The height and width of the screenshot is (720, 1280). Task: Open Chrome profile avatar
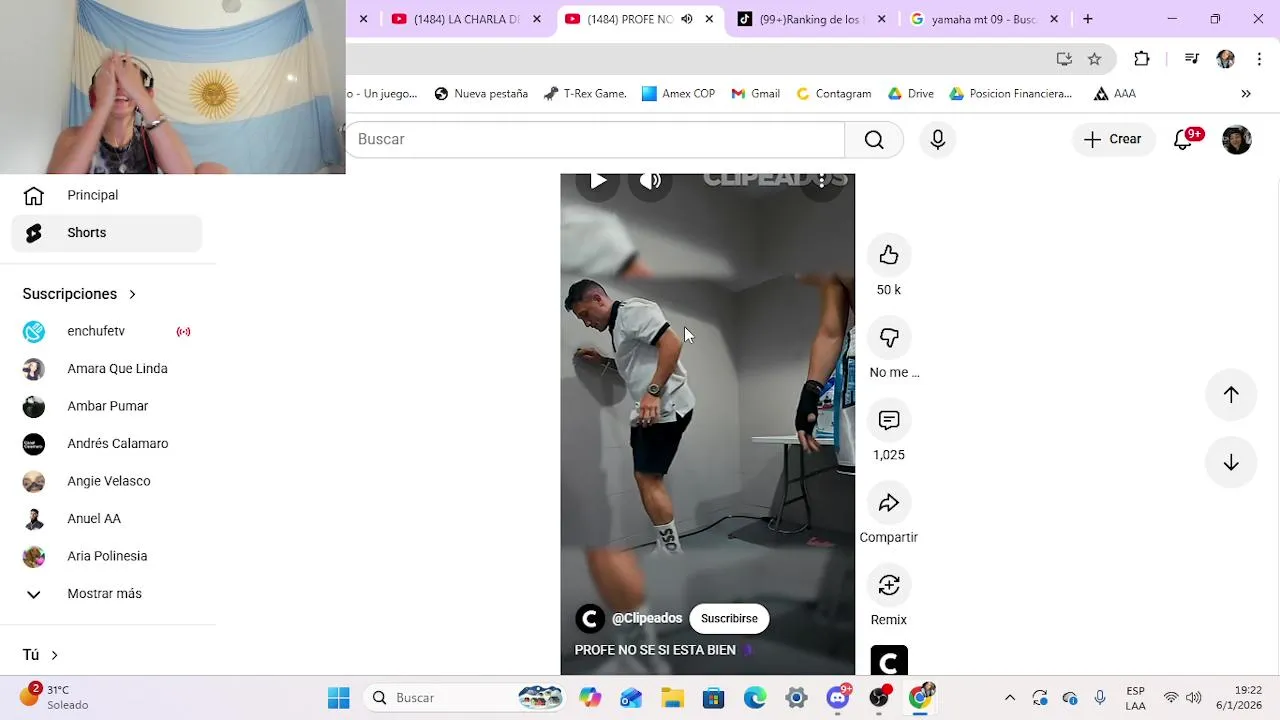pos(1225,59)
